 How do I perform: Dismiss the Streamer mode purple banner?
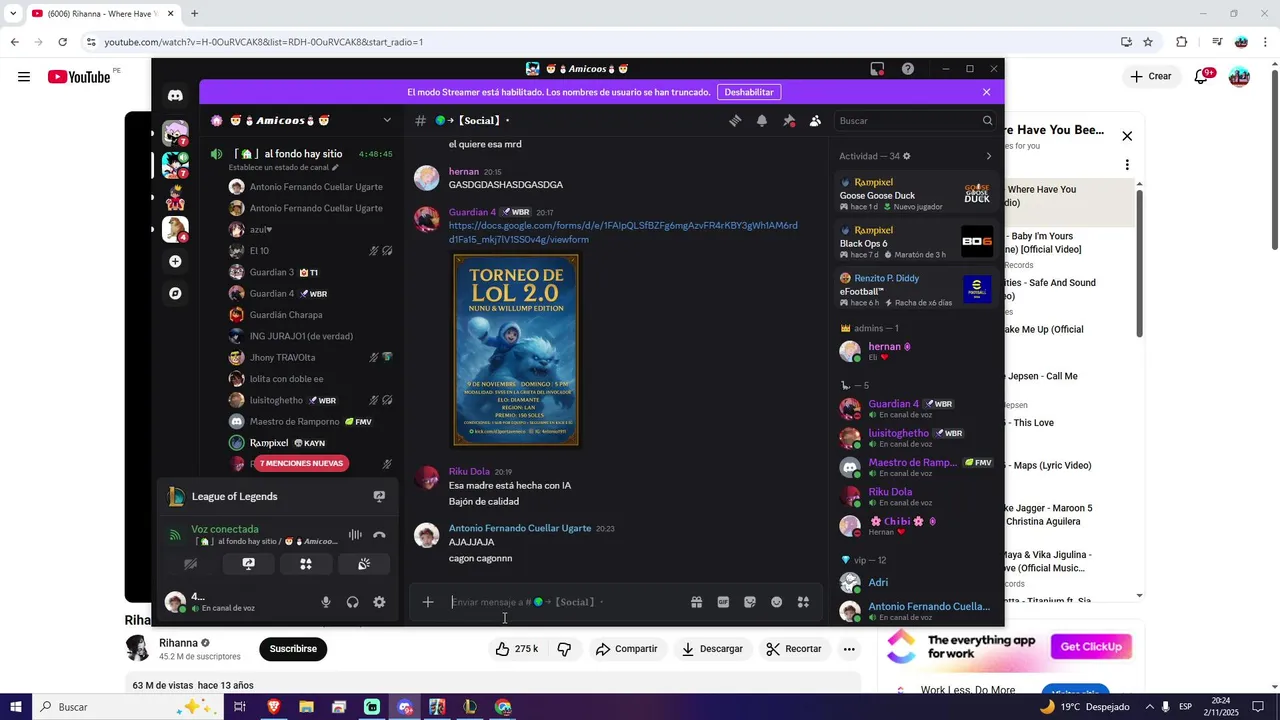tap(986, 92)
